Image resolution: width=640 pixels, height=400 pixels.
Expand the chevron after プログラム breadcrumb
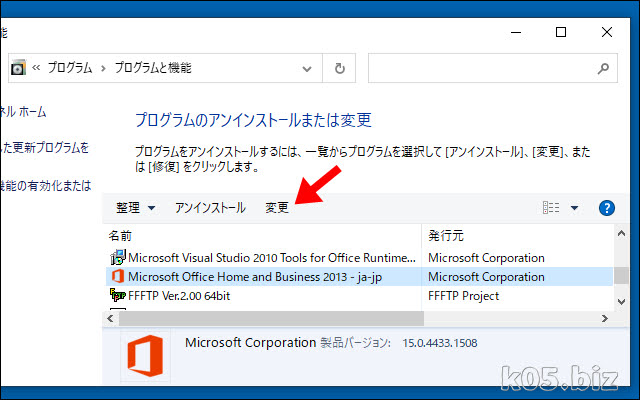pyautogui.click(x=103, y=68)
